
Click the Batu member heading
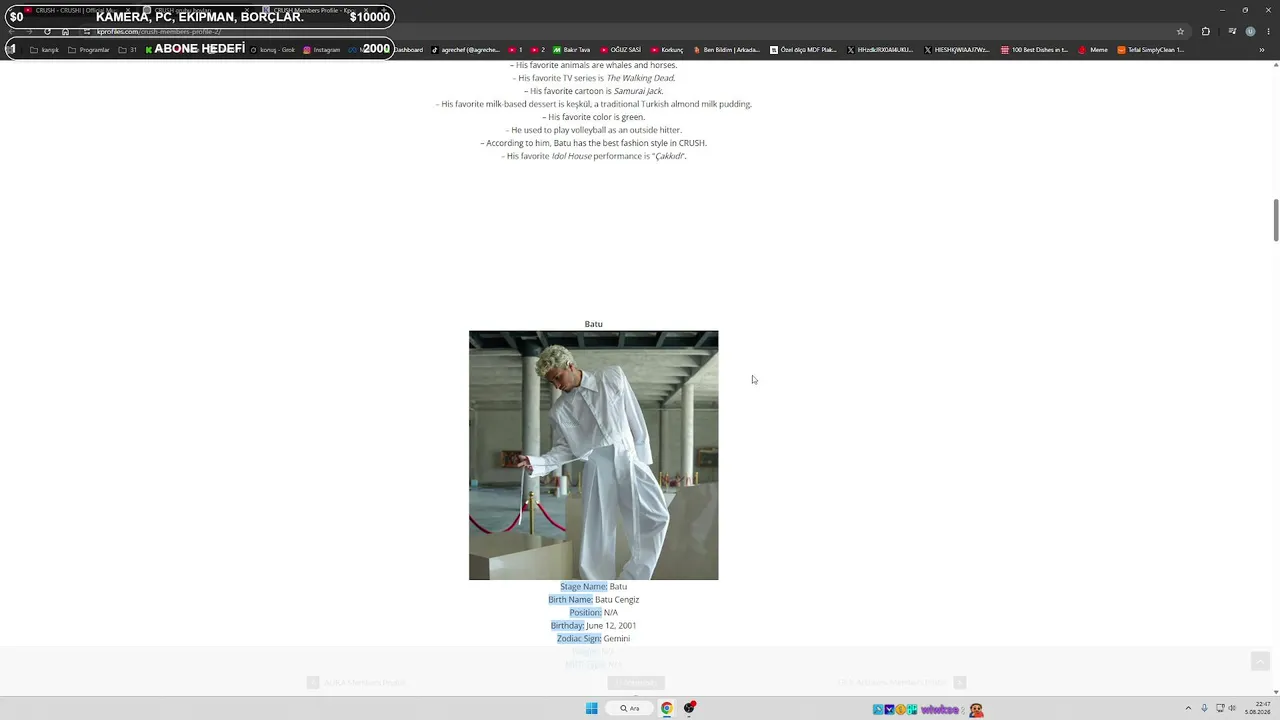(x=593, y=324)
